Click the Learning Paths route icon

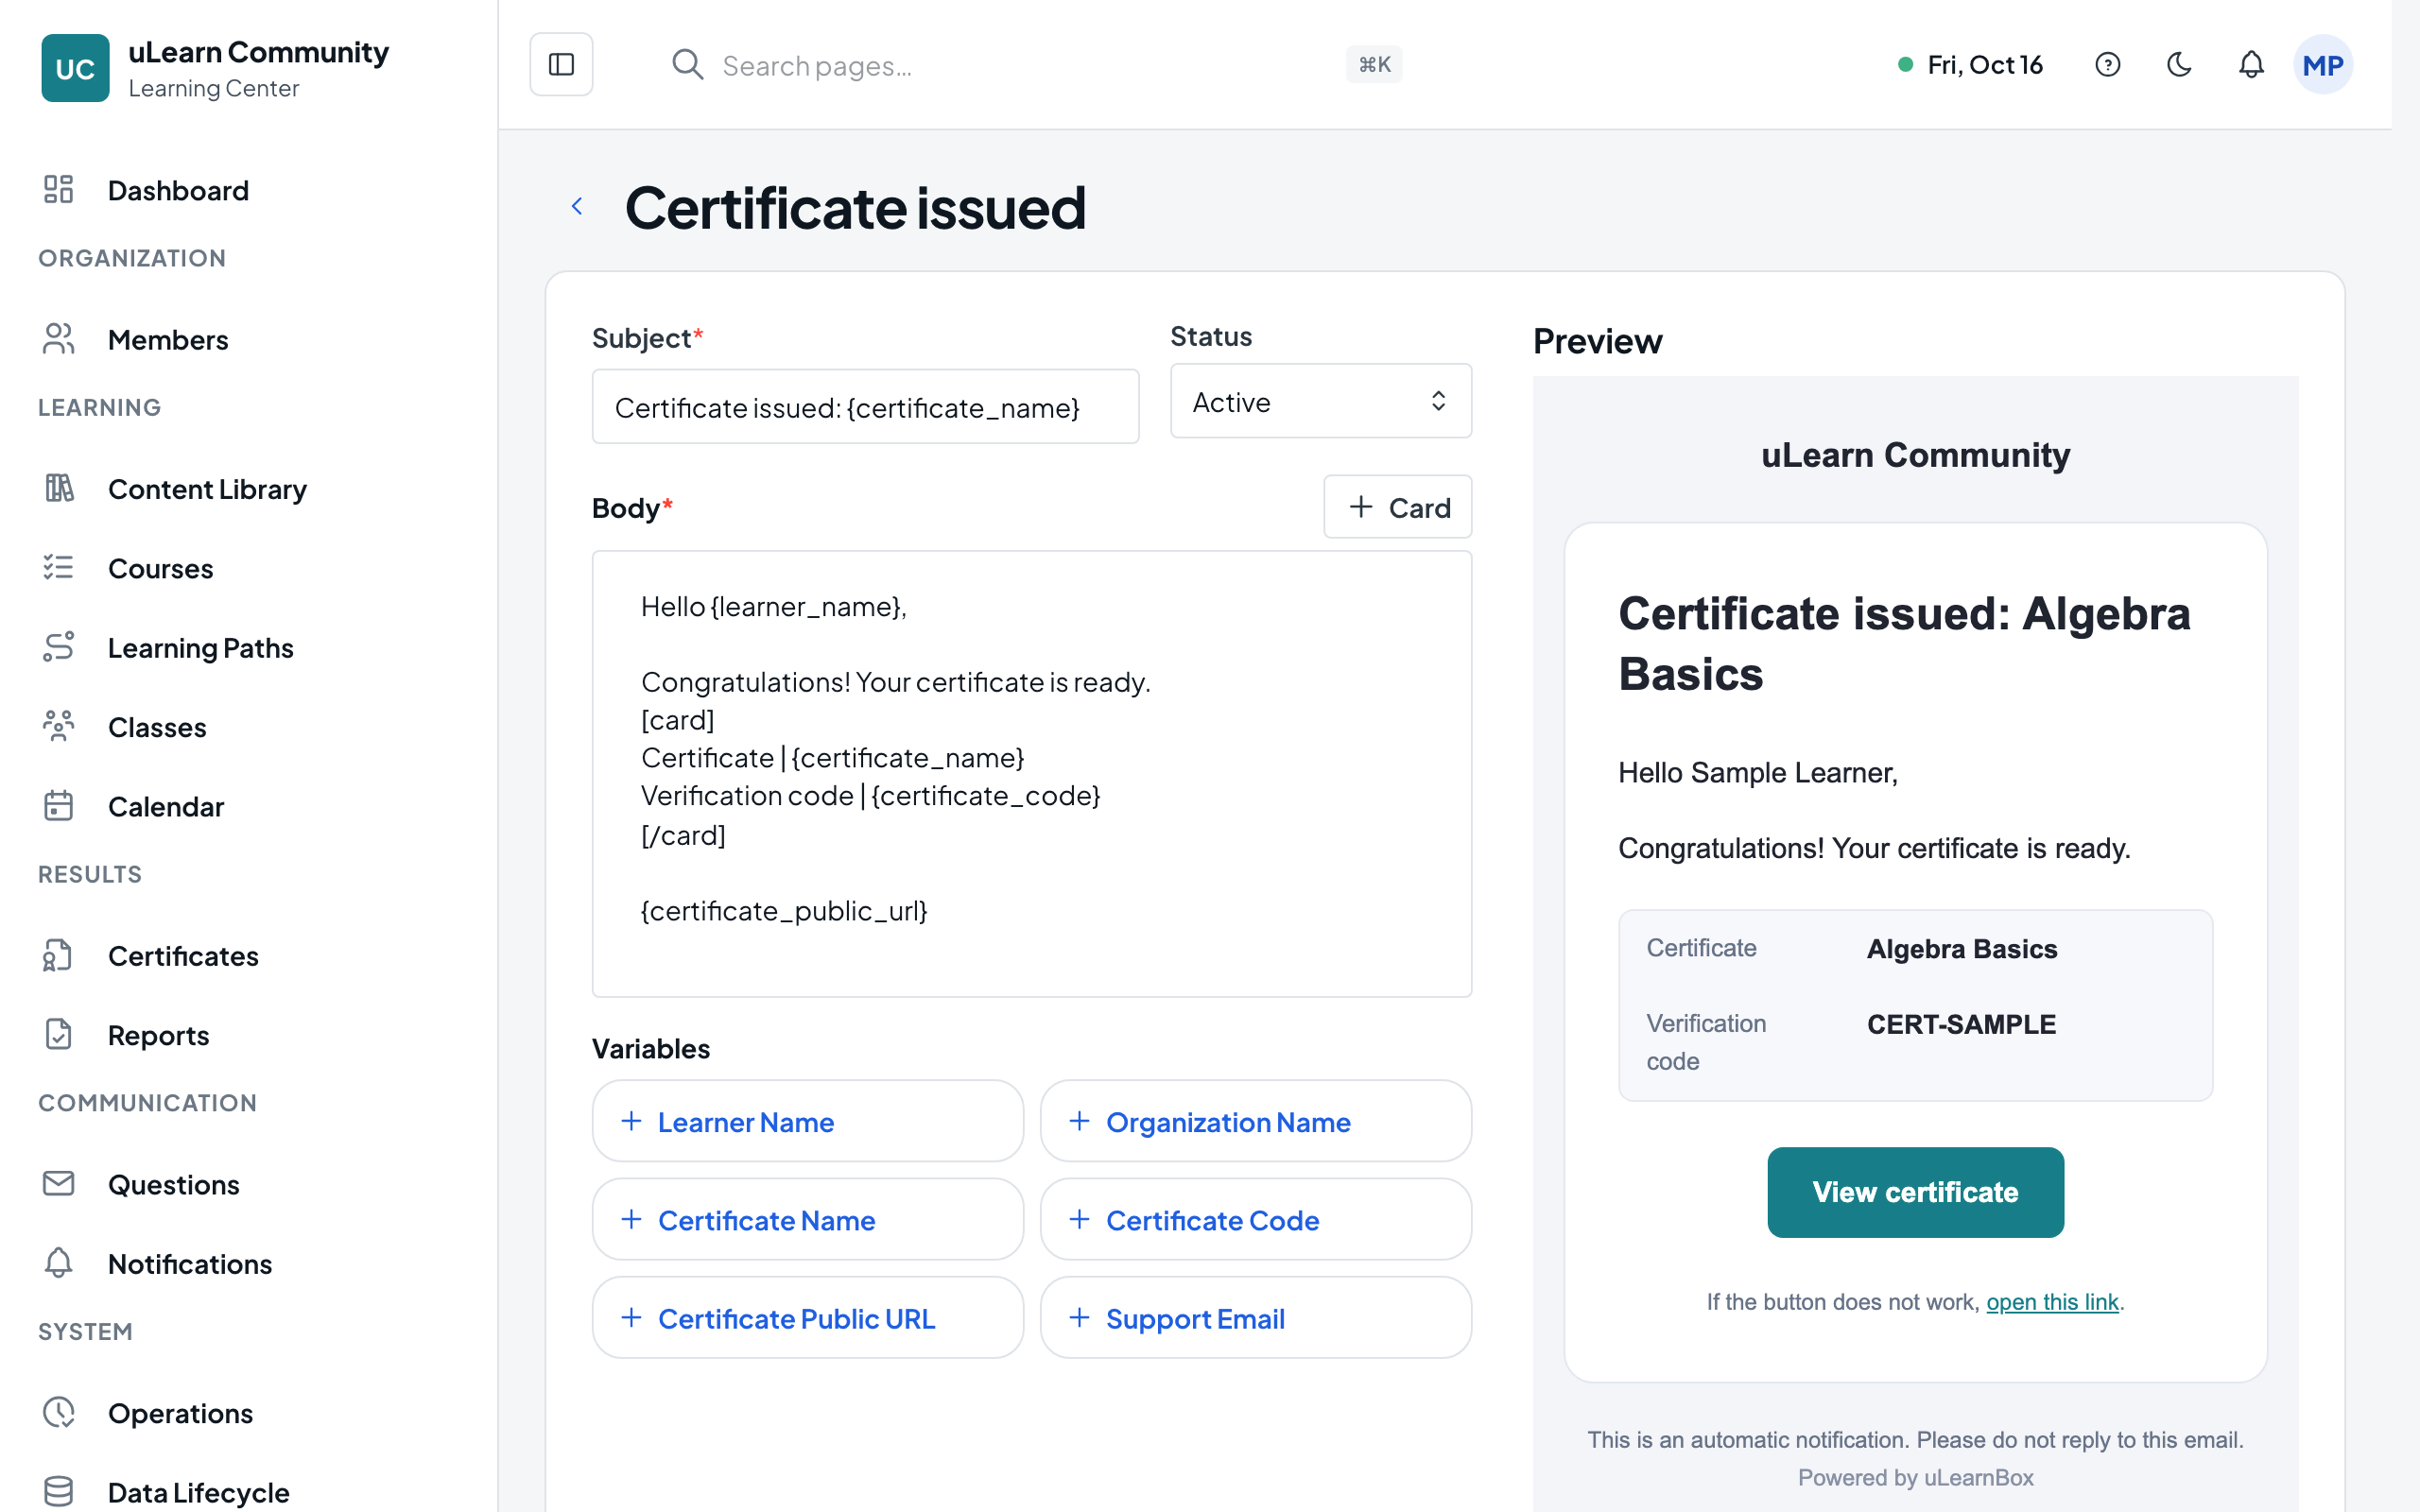[x=59, y=647]
